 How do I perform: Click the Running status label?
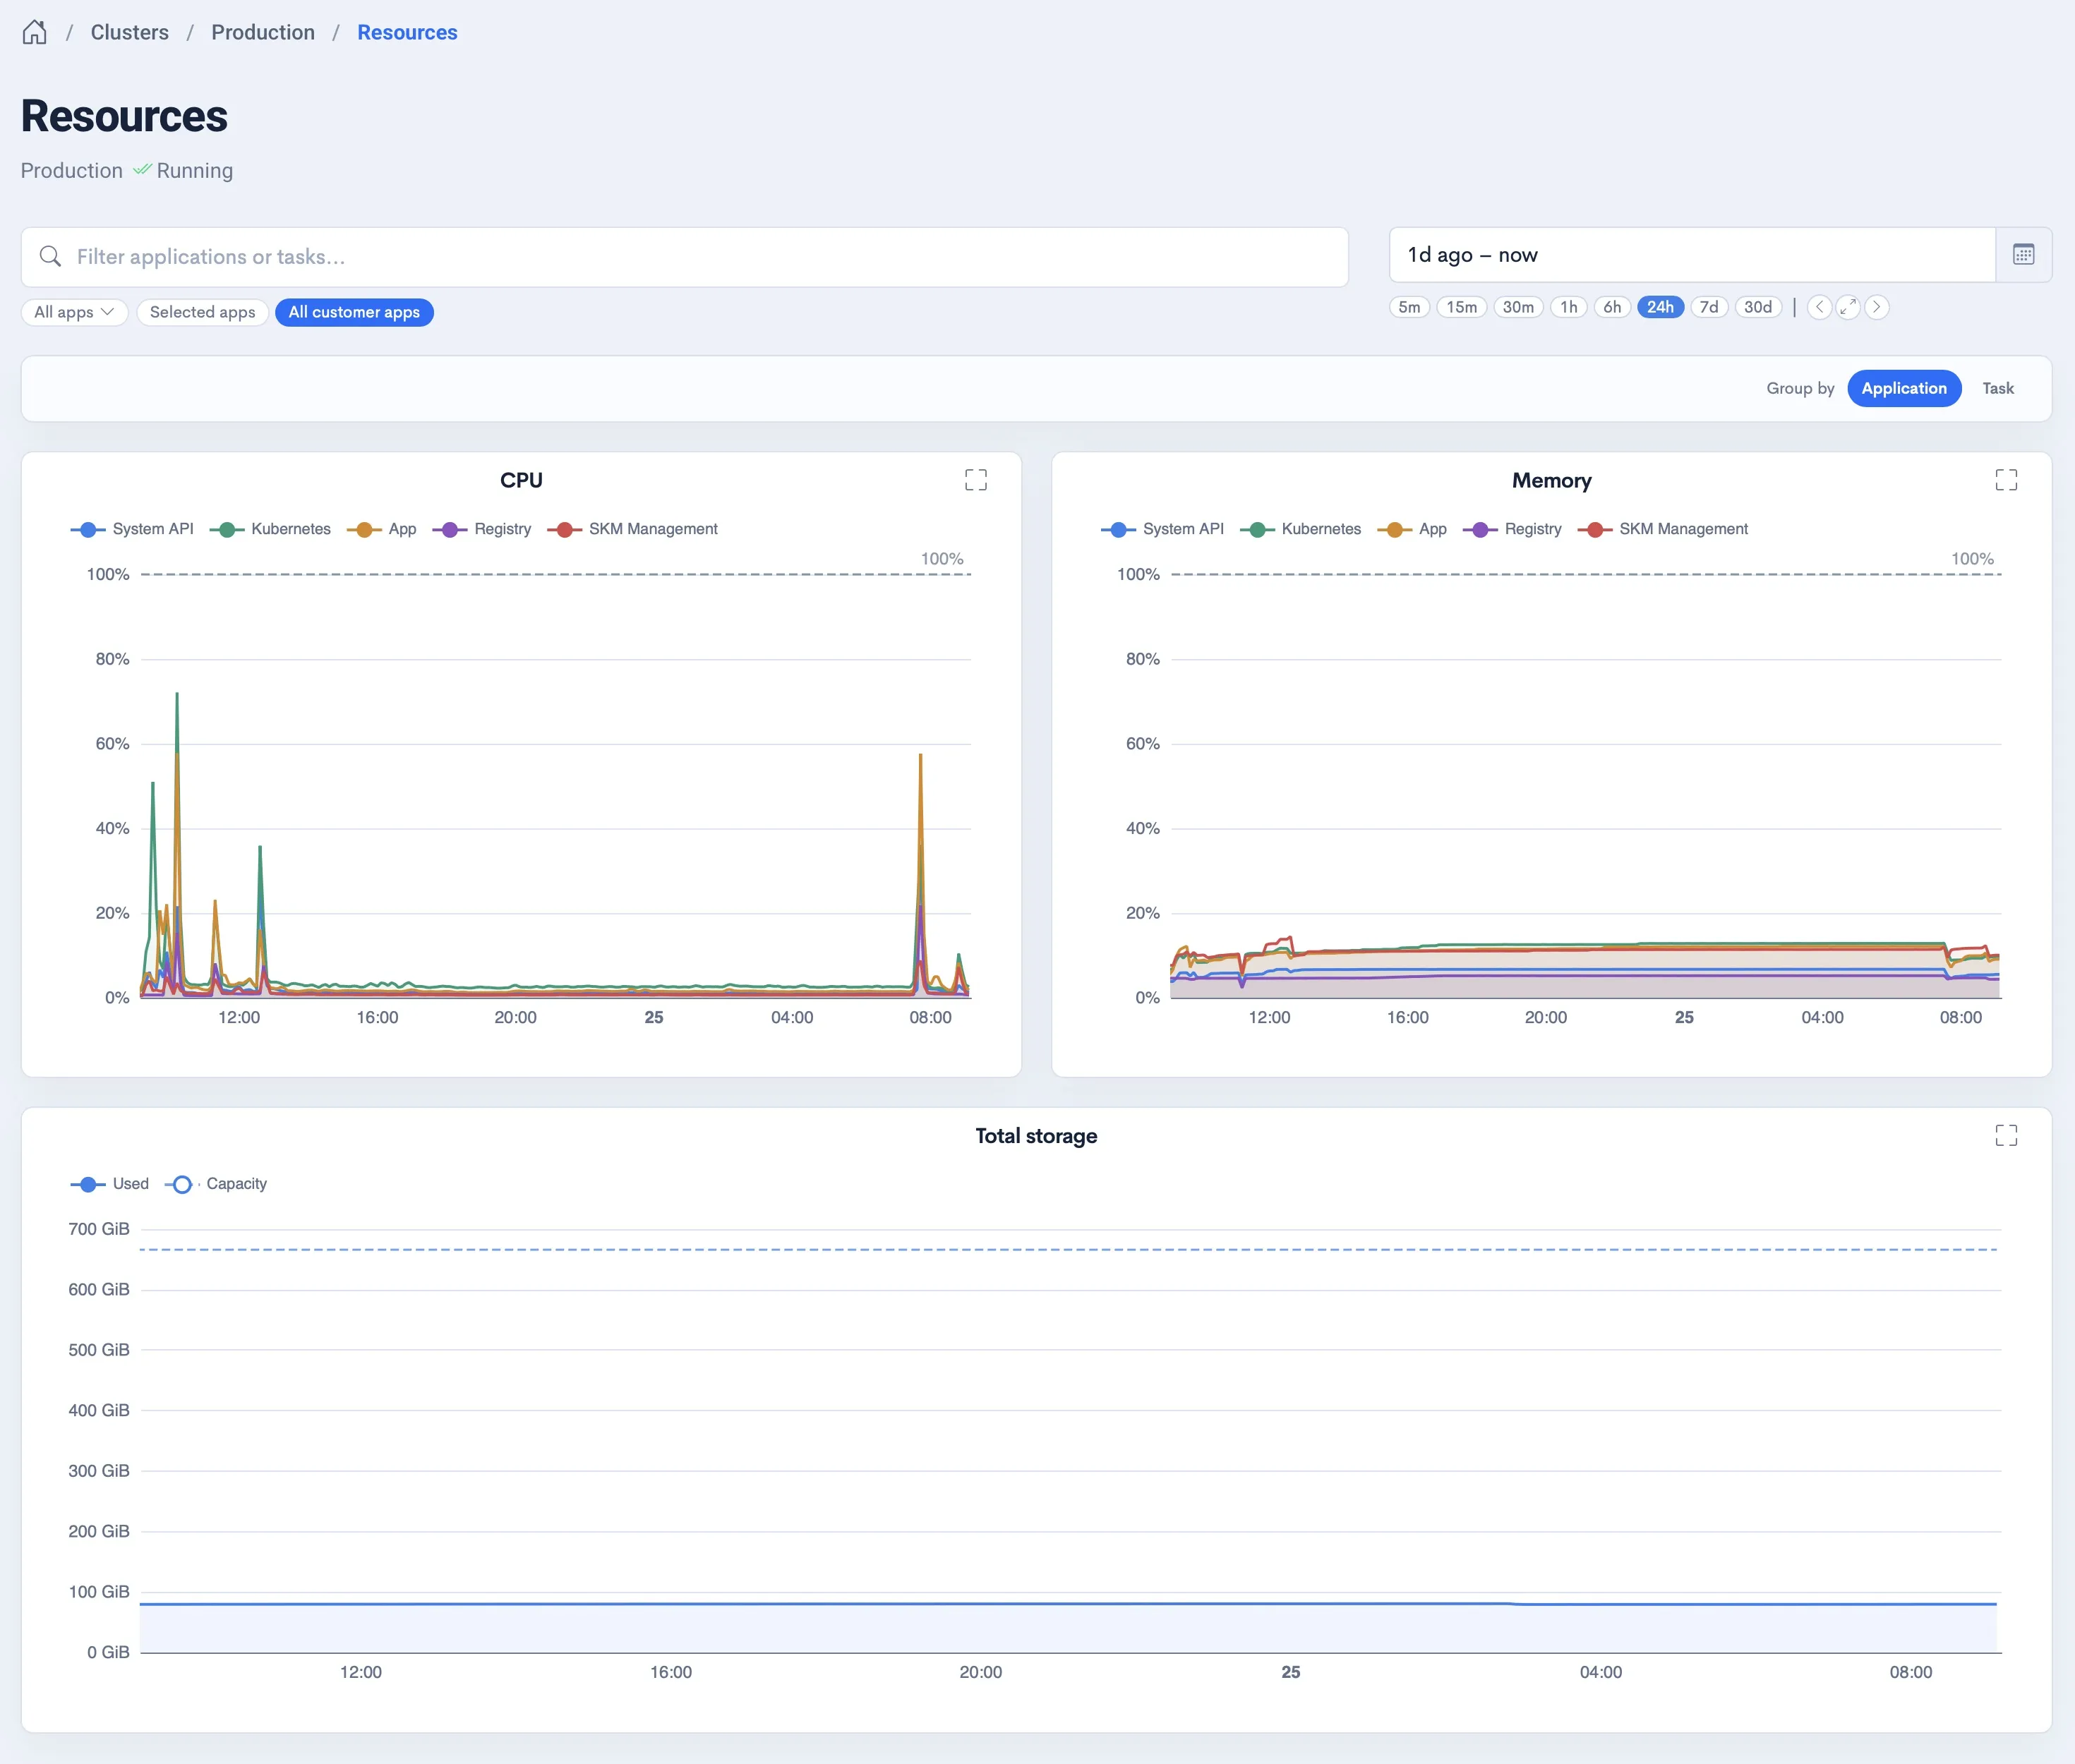(194, 170)
